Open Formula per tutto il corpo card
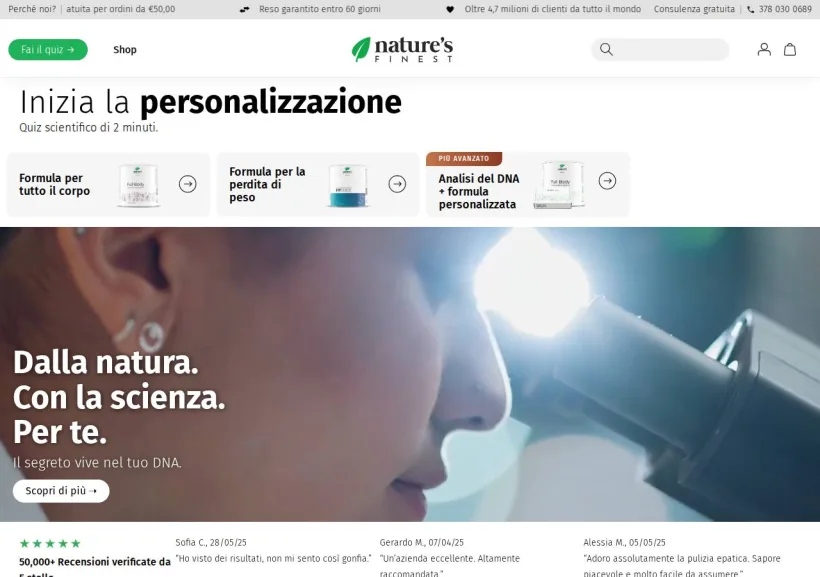Viewport: 820px width, 577px height. pos(108,184)
